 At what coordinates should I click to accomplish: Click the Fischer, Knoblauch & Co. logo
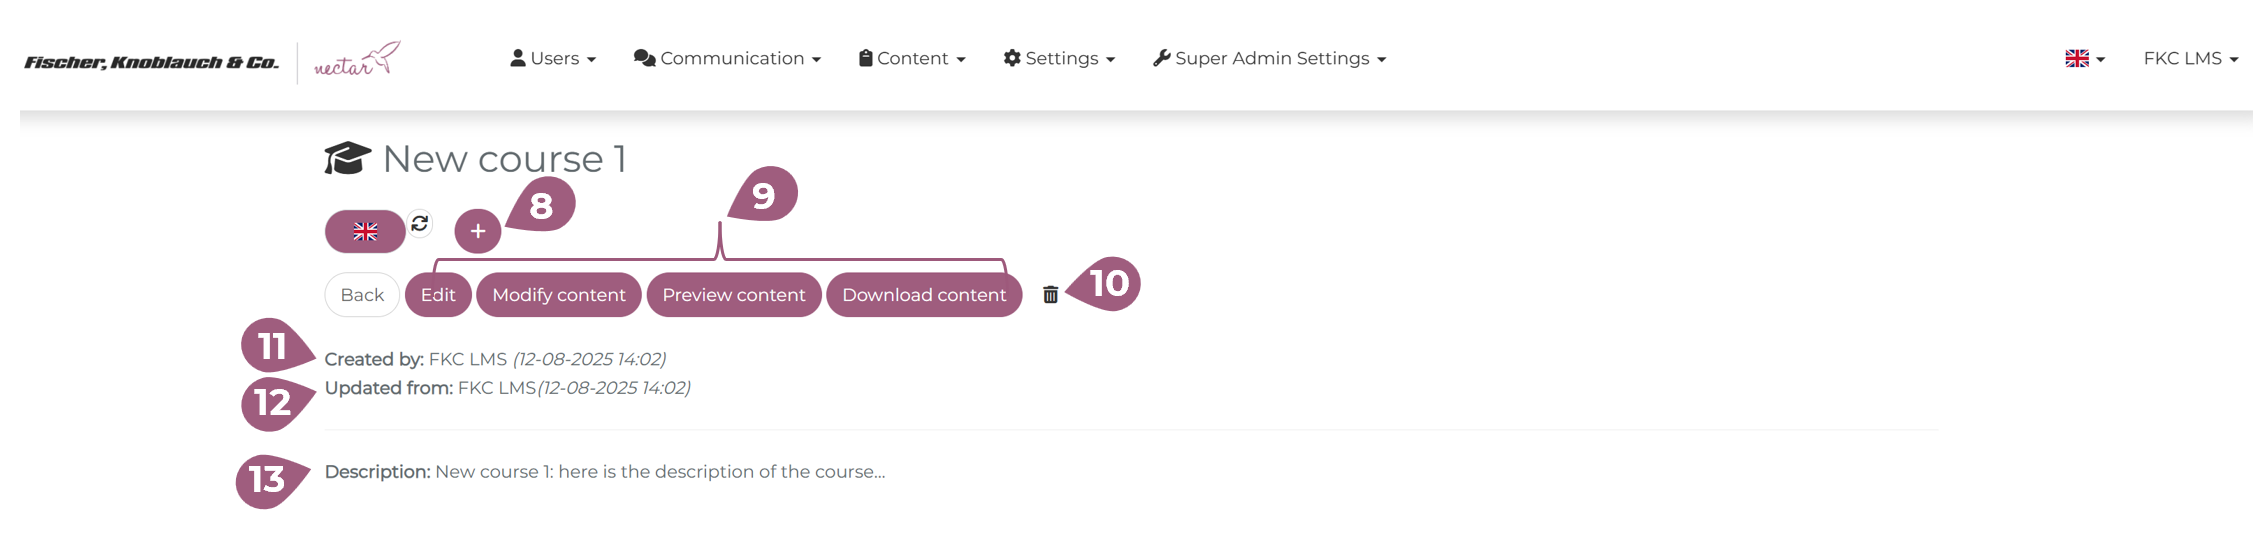tap(151, 62)
